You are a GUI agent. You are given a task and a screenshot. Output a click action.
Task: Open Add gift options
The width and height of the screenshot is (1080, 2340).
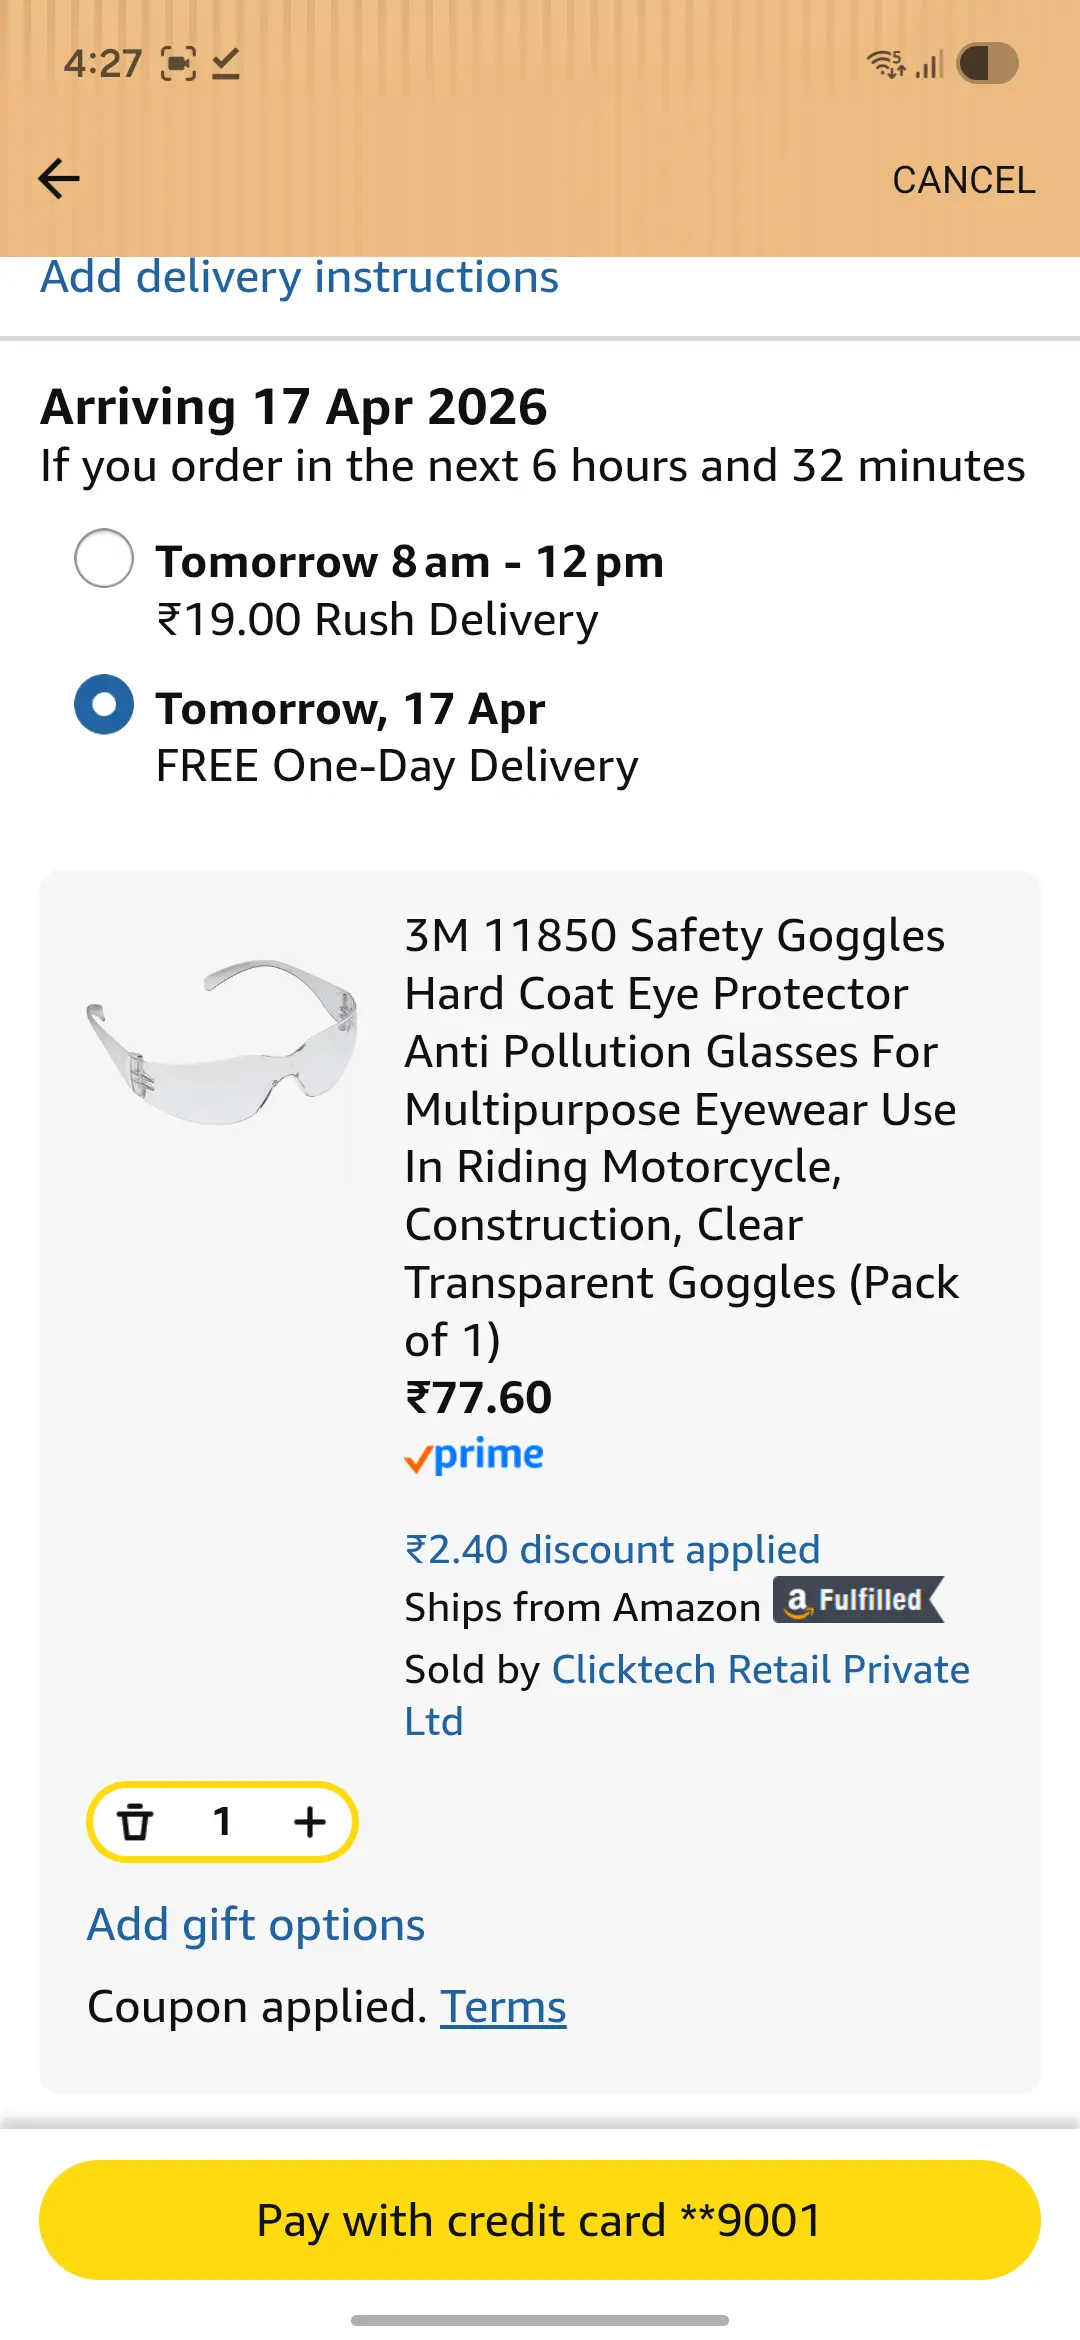point(256,1925)
